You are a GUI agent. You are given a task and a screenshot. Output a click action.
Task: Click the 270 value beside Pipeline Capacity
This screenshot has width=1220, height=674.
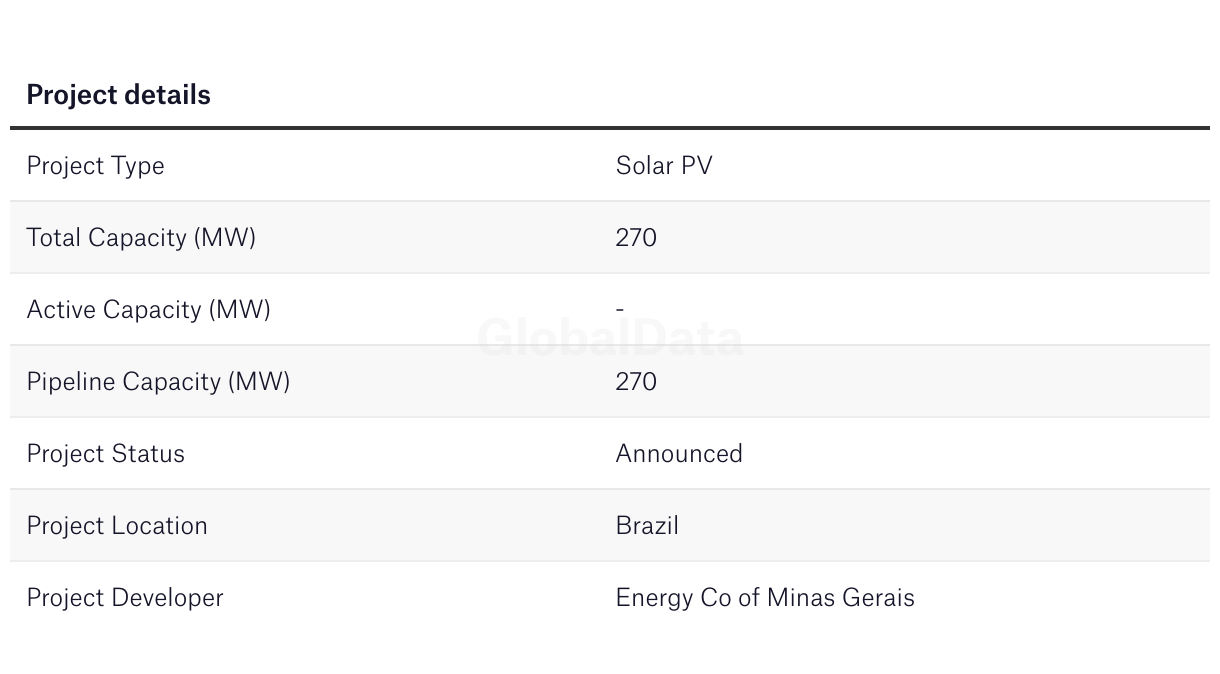636,382
